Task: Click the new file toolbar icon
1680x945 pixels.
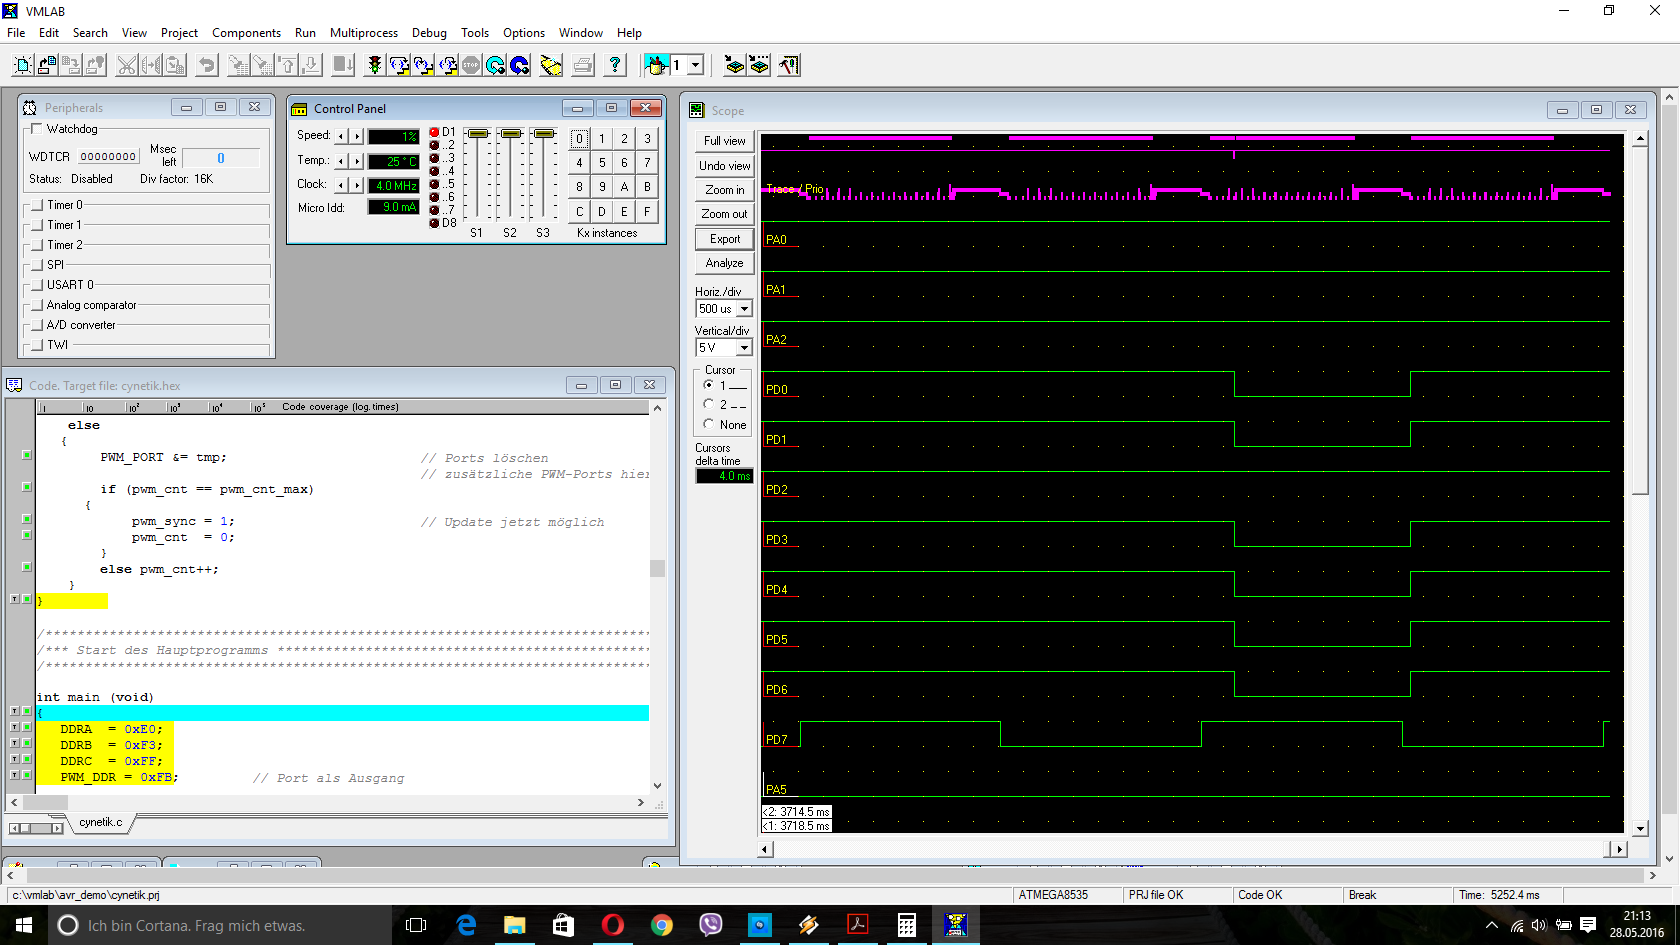Action: pos(22,65)
